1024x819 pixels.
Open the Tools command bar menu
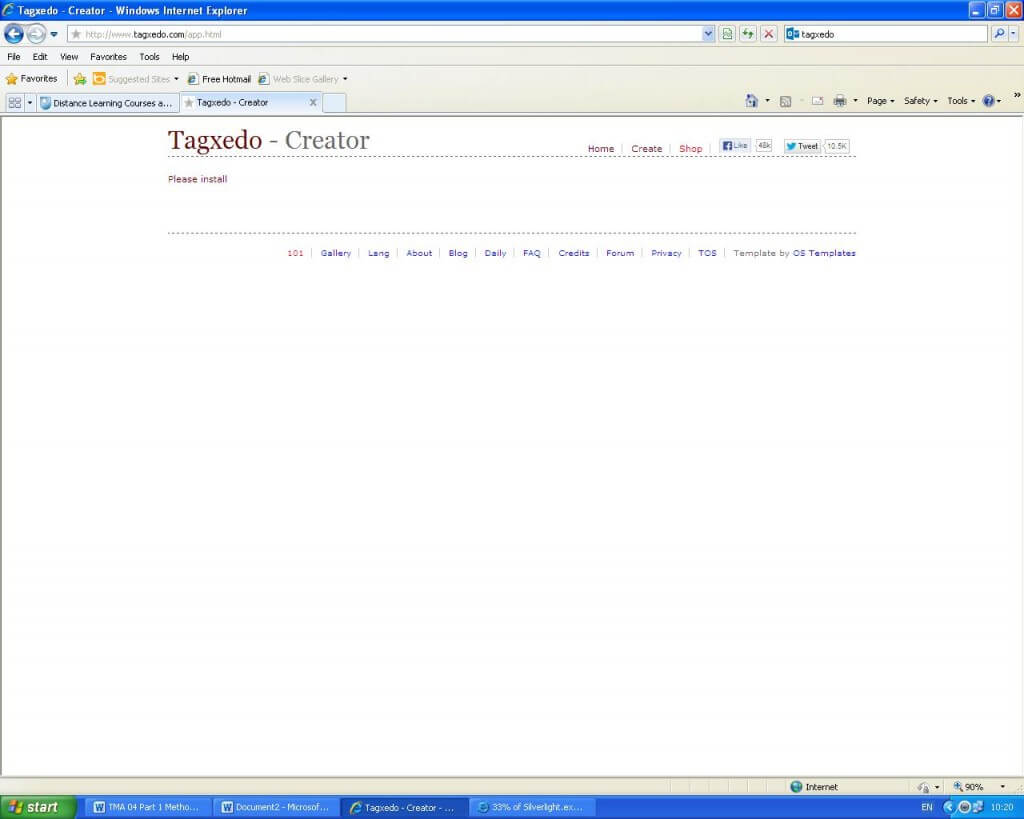[961, 101]
